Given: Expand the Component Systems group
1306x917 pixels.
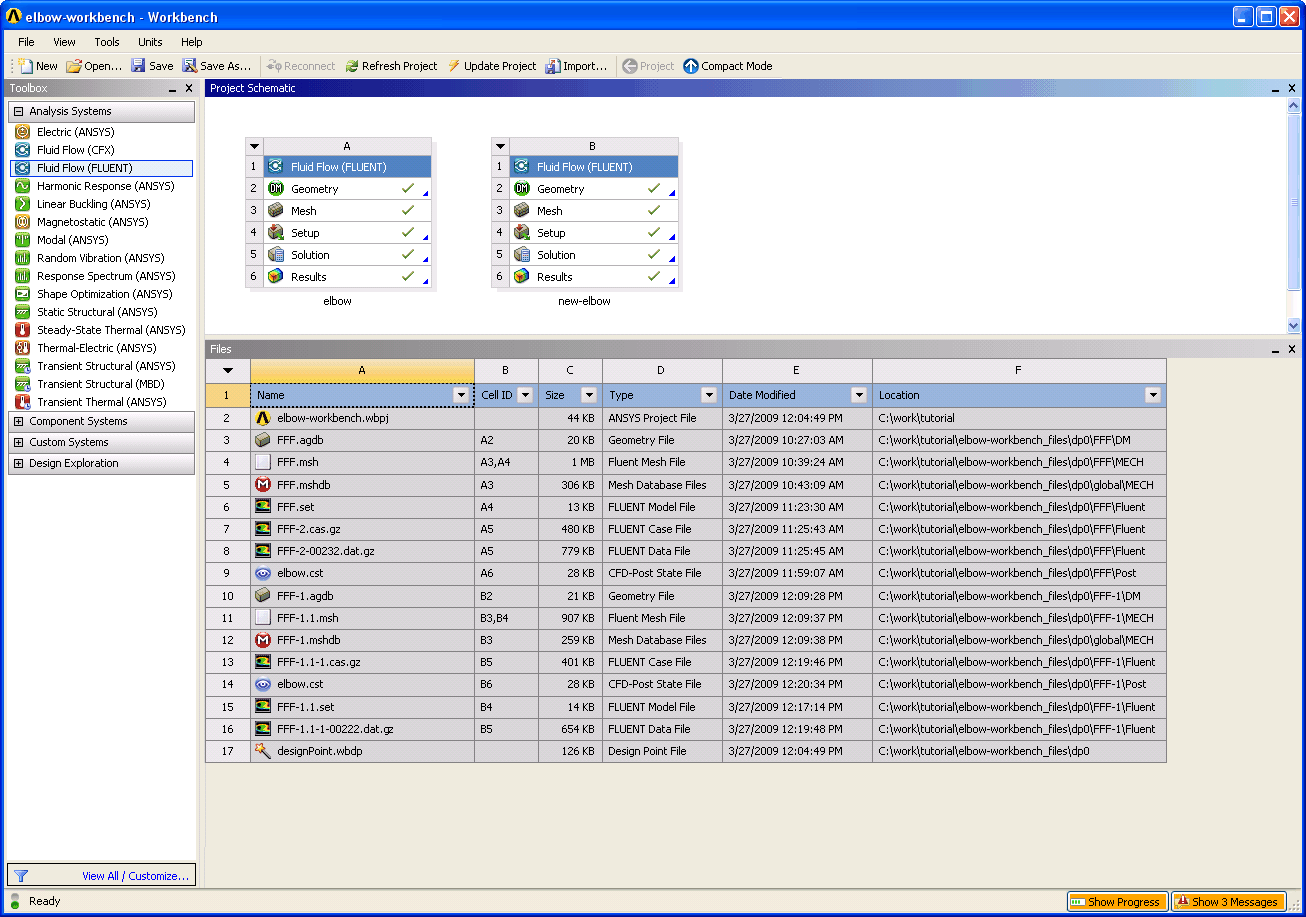Looking at the screenshot, I should tap(18, 422).
